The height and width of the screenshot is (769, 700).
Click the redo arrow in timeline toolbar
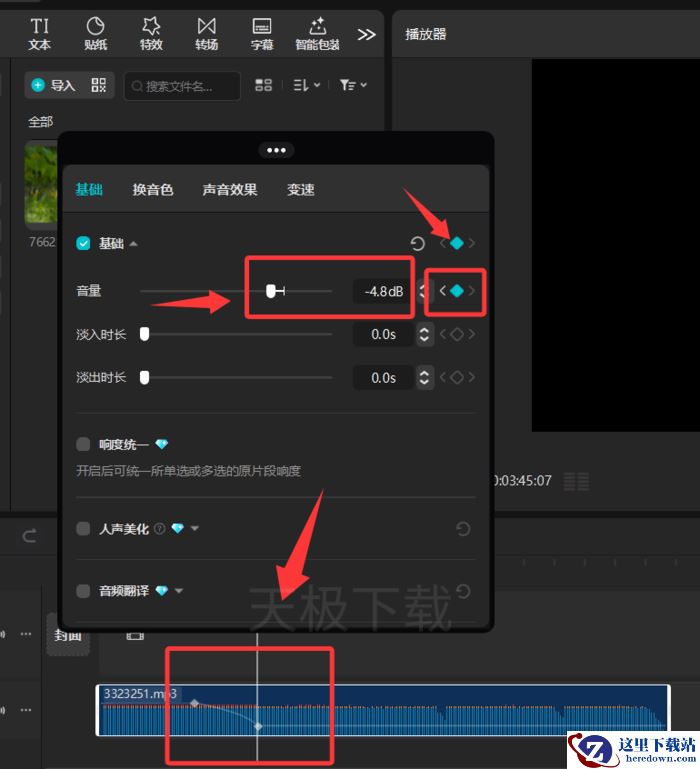pyautogui.click(x=29, y=536)
